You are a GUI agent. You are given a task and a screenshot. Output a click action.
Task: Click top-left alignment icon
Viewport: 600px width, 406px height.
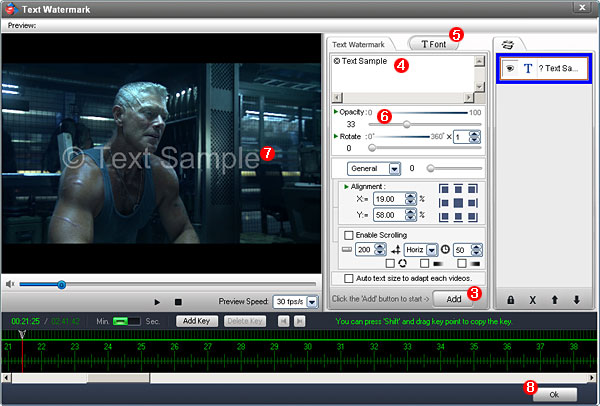(x=443, y=189)
